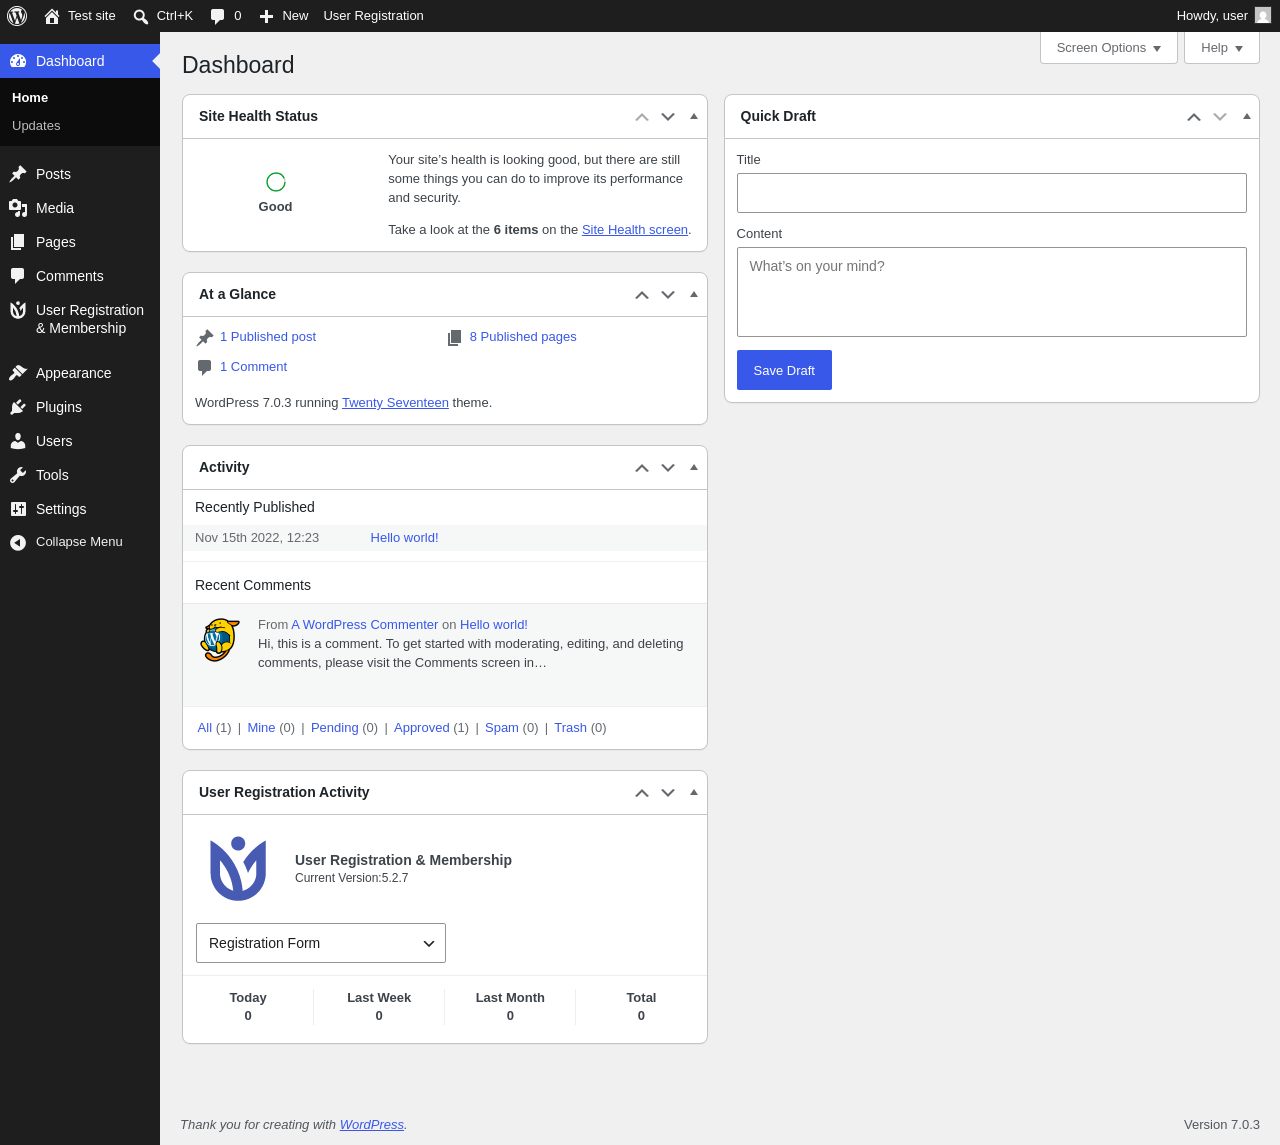Image resolution: width=1280 pixels, height=1145 pixels.
Task: Click the Good site health indicator circle
Action: pos(276,182)
